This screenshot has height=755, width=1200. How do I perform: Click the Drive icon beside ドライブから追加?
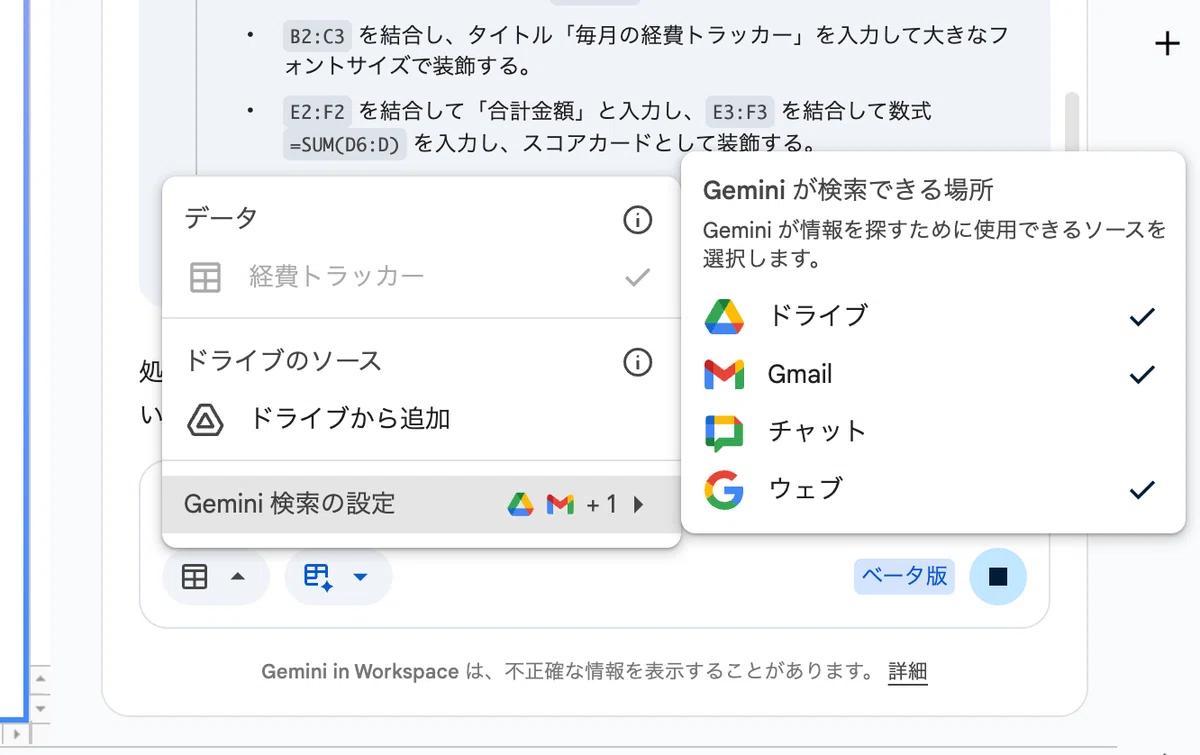coord(205,420)
